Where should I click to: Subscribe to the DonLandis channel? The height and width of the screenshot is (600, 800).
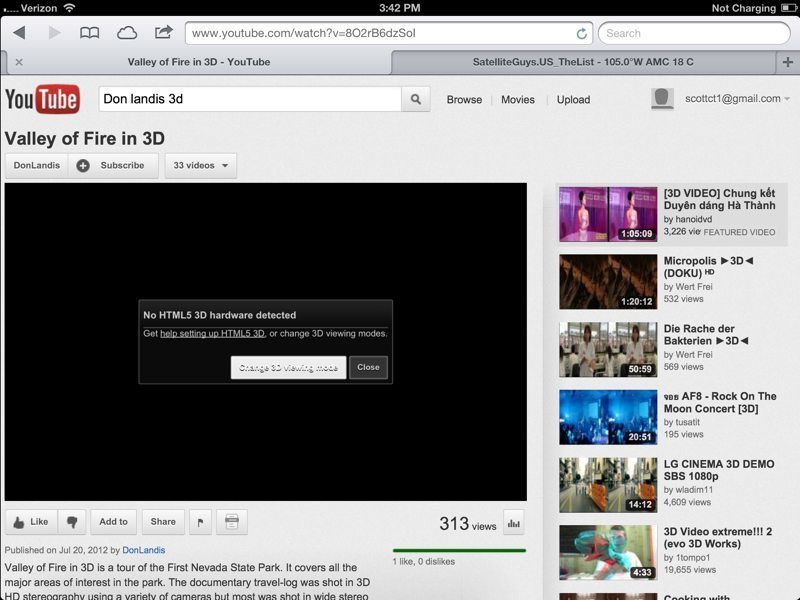113,165
